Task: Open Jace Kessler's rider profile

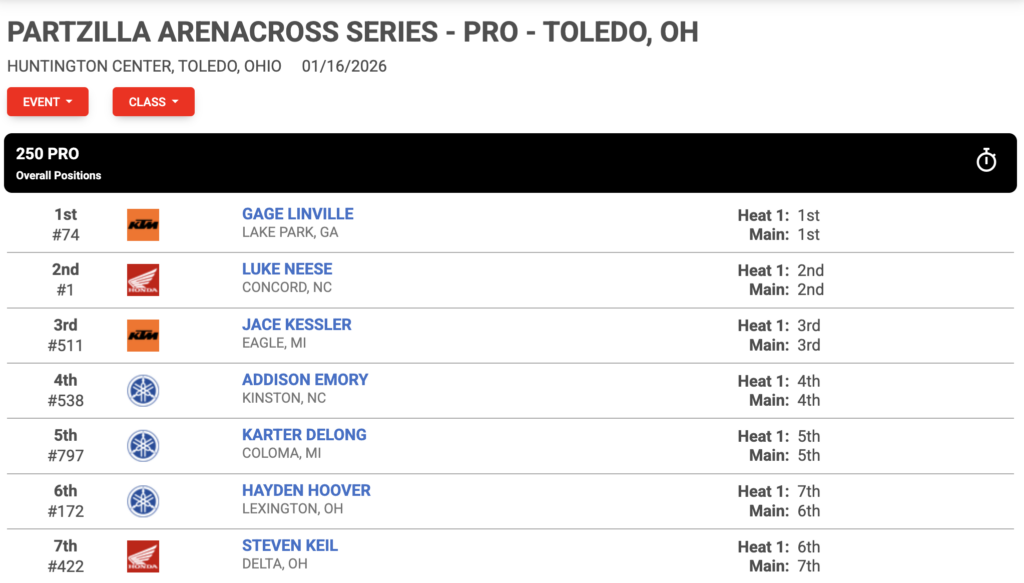Action: click(296, 324)
